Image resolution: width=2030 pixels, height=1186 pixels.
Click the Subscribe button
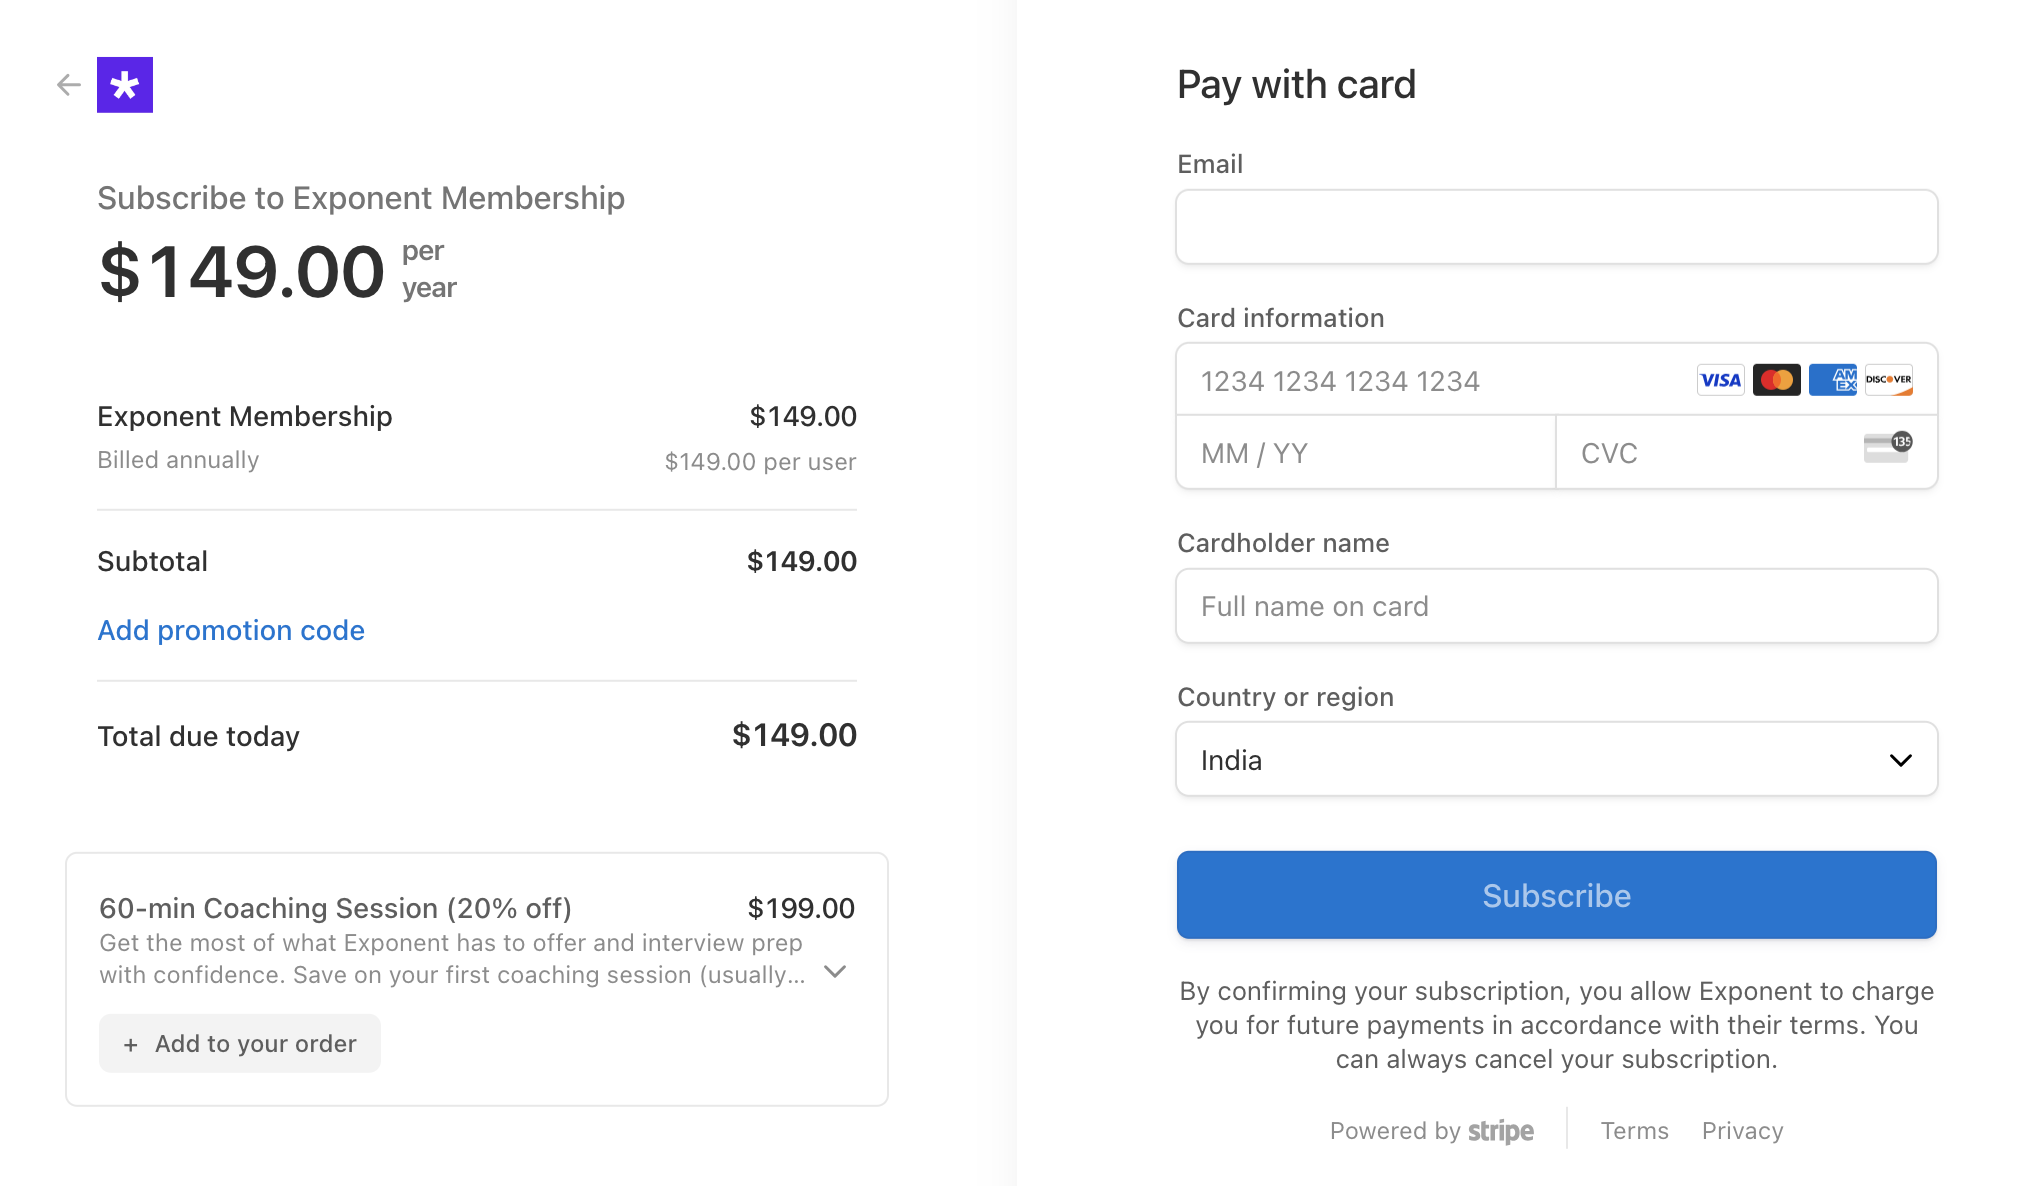[1556, 895]
